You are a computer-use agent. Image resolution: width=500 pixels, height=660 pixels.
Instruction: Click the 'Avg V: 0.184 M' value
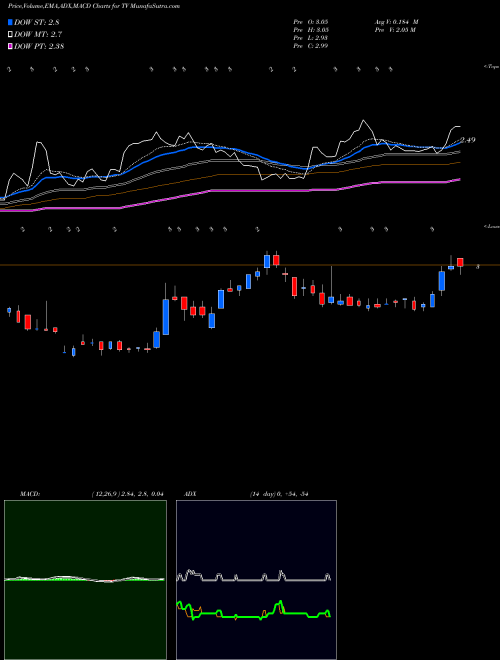click(396, 22)
